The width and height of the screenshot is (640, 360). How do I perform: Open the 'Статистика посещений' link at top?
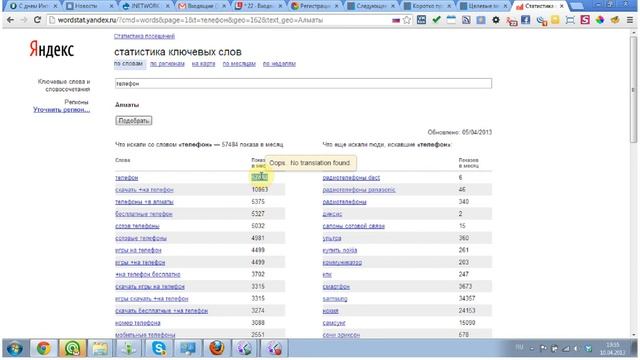[x=144, y=36]
